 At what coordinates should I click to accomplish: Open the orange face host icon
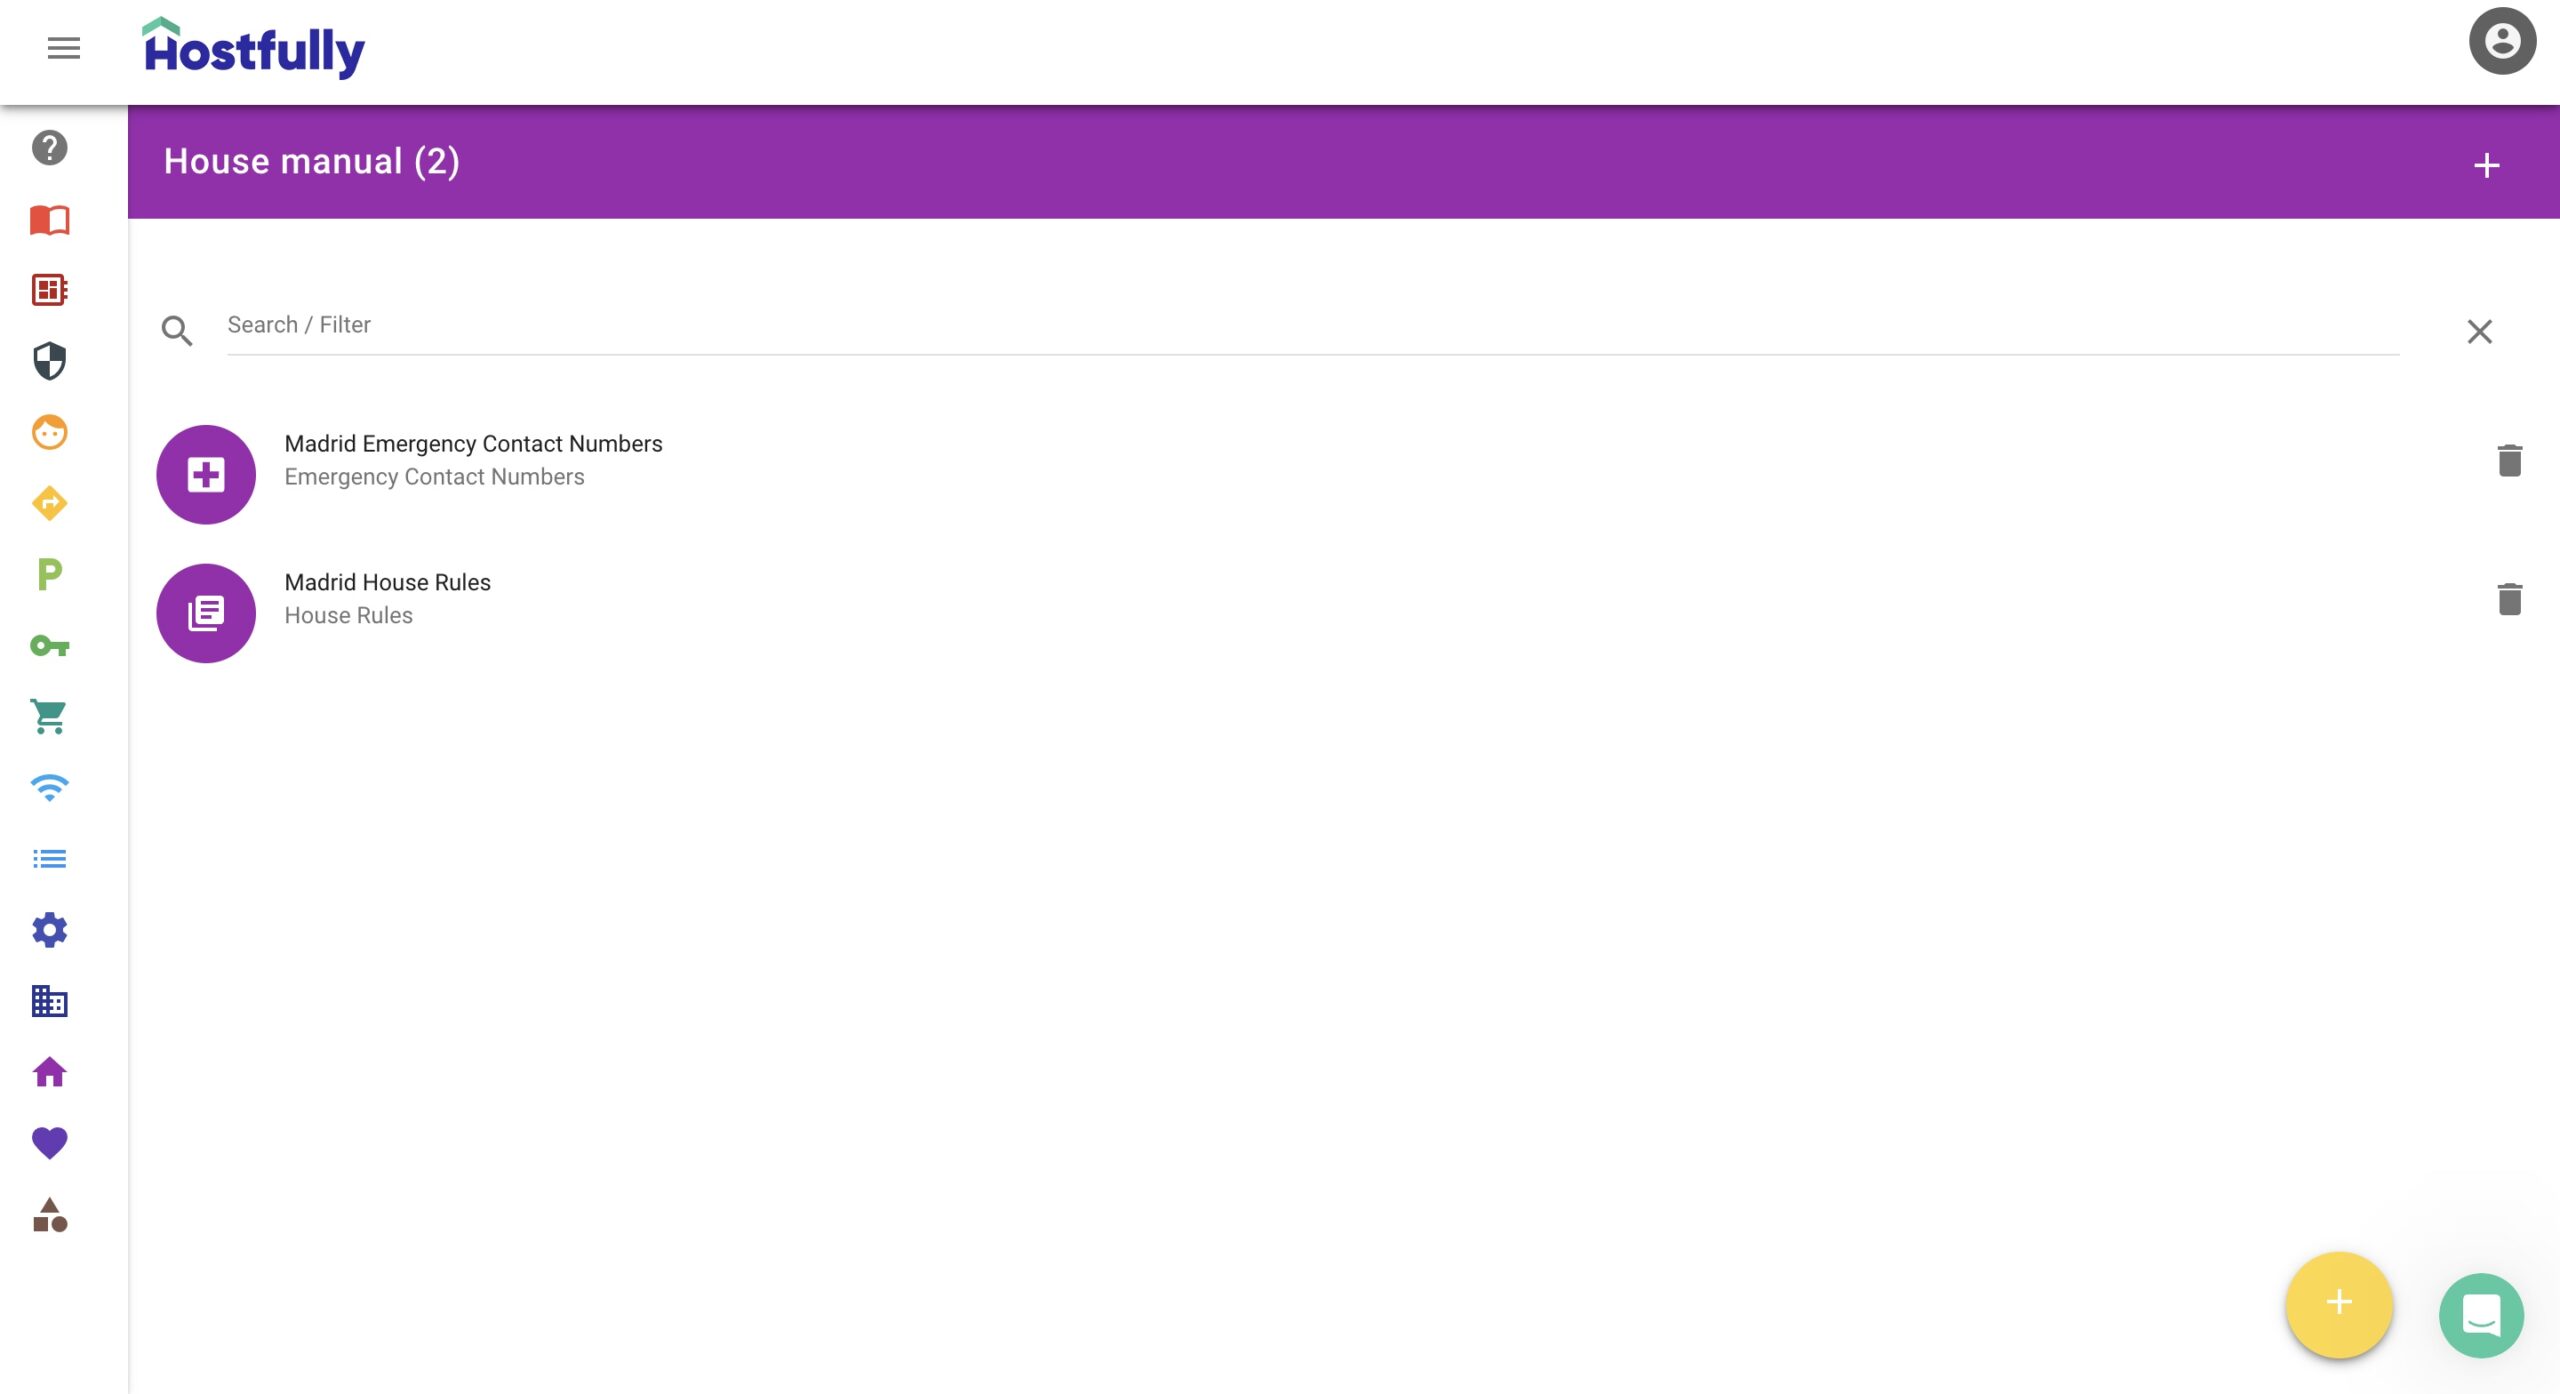coord(49,432)
